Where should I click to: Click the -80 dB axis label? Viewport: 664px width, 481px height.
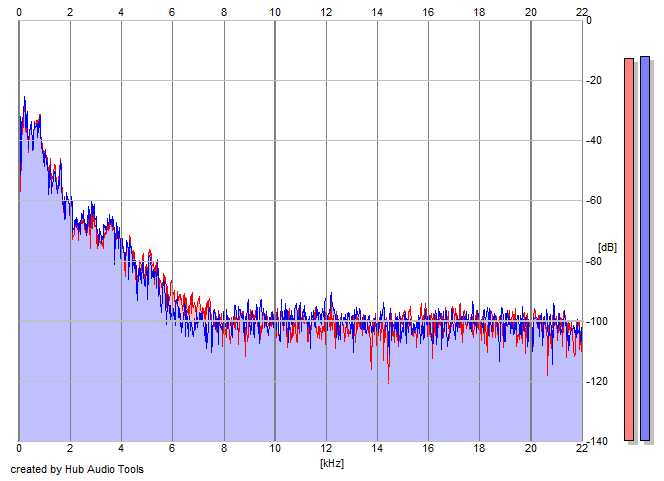594,261
